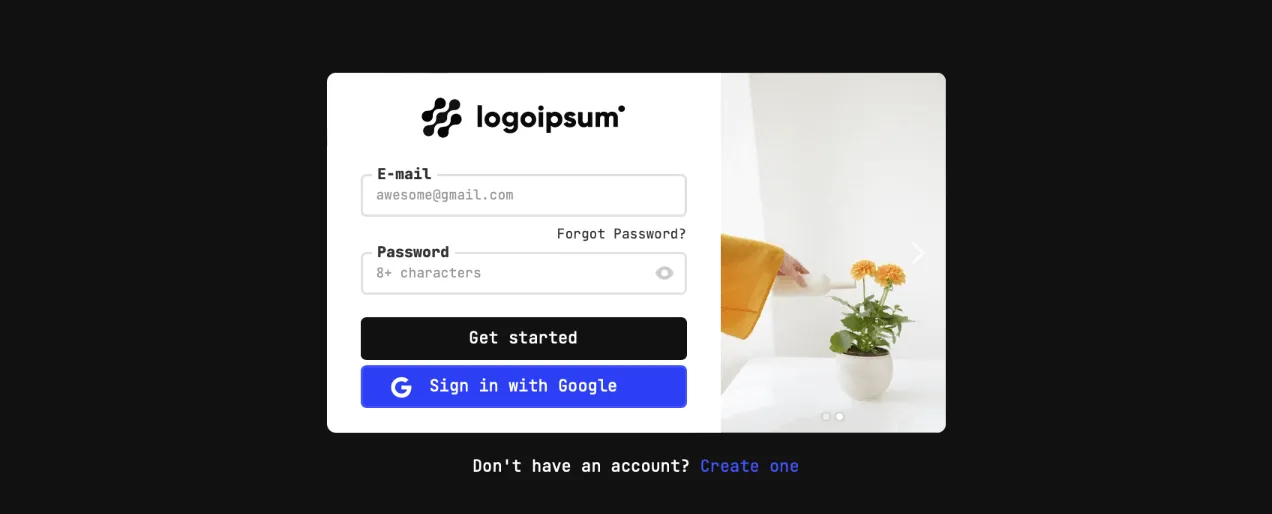
Task: Click the Sign in with Google button
Action: click(x=523, y=386)
